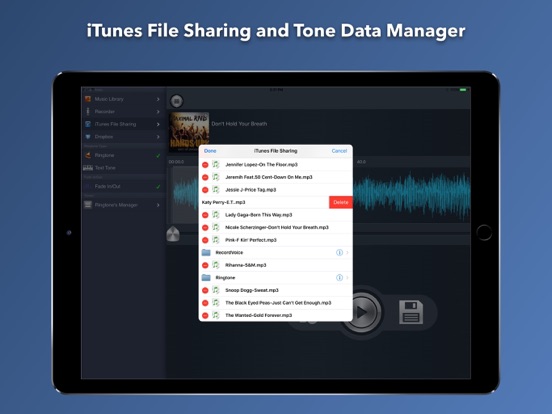Select the Dropbox menu item
The width and height of the screenshot is (552, 414).
(123, 137)
